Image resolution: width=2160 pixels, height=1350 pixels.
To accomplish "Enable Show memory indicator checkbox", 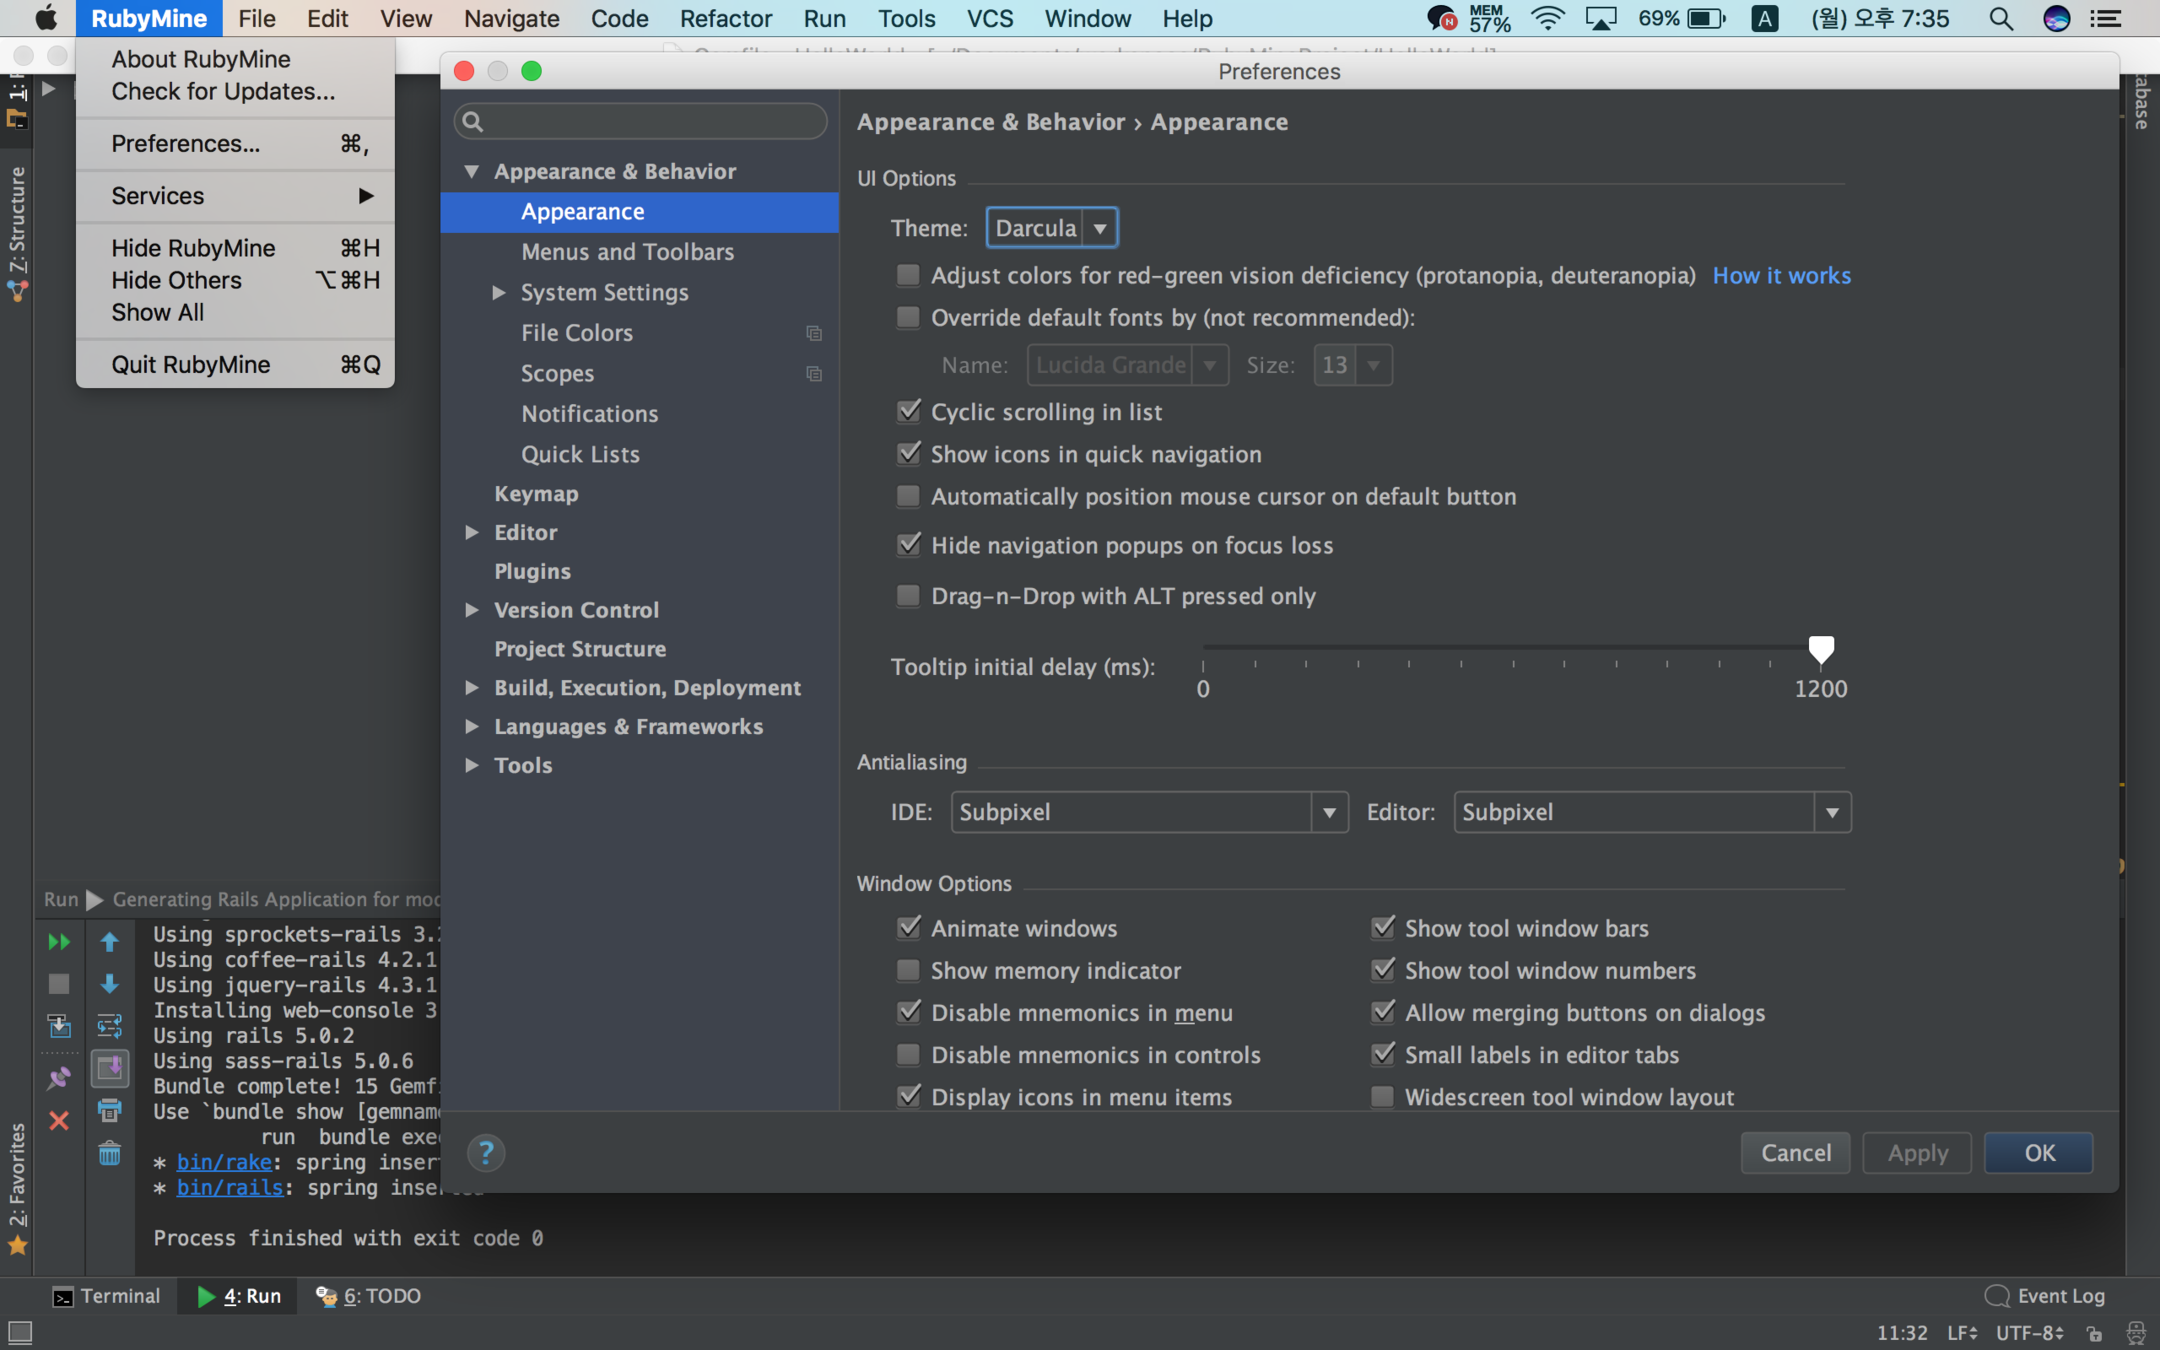I will (908, 970).
